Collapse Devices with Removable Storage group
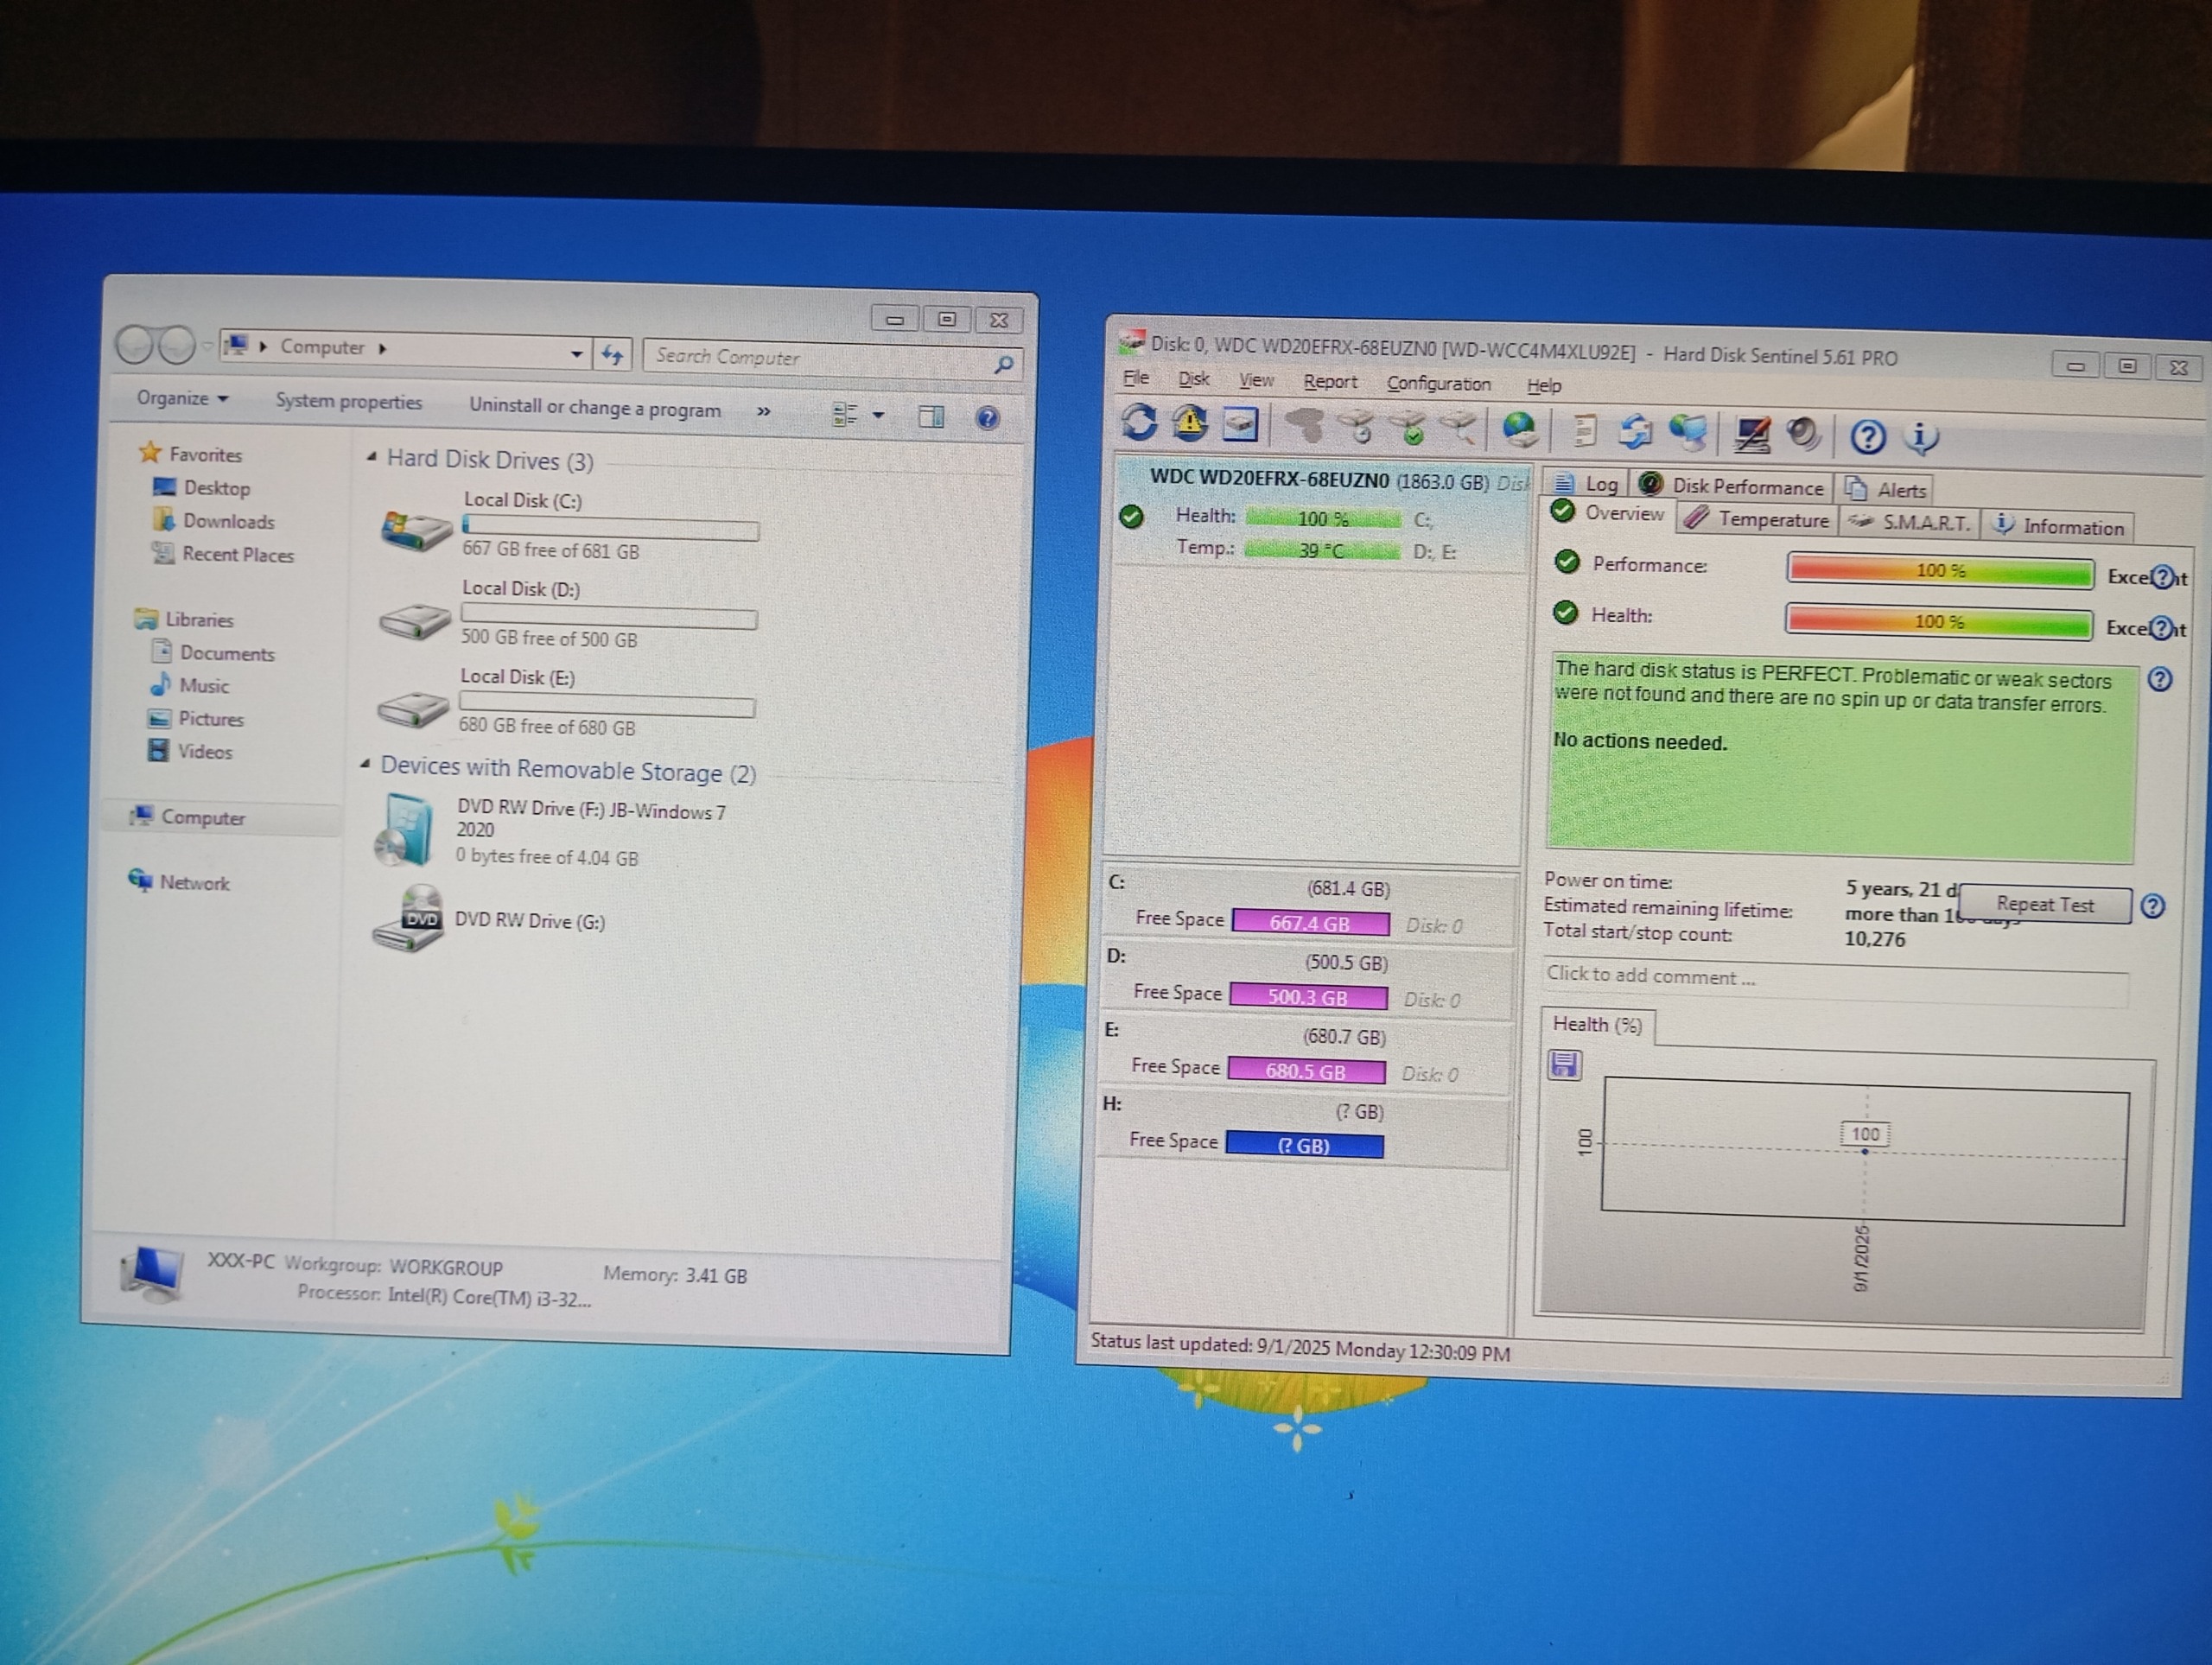Viewport: 2212px width, 1665px height. [x=365, y=764]
